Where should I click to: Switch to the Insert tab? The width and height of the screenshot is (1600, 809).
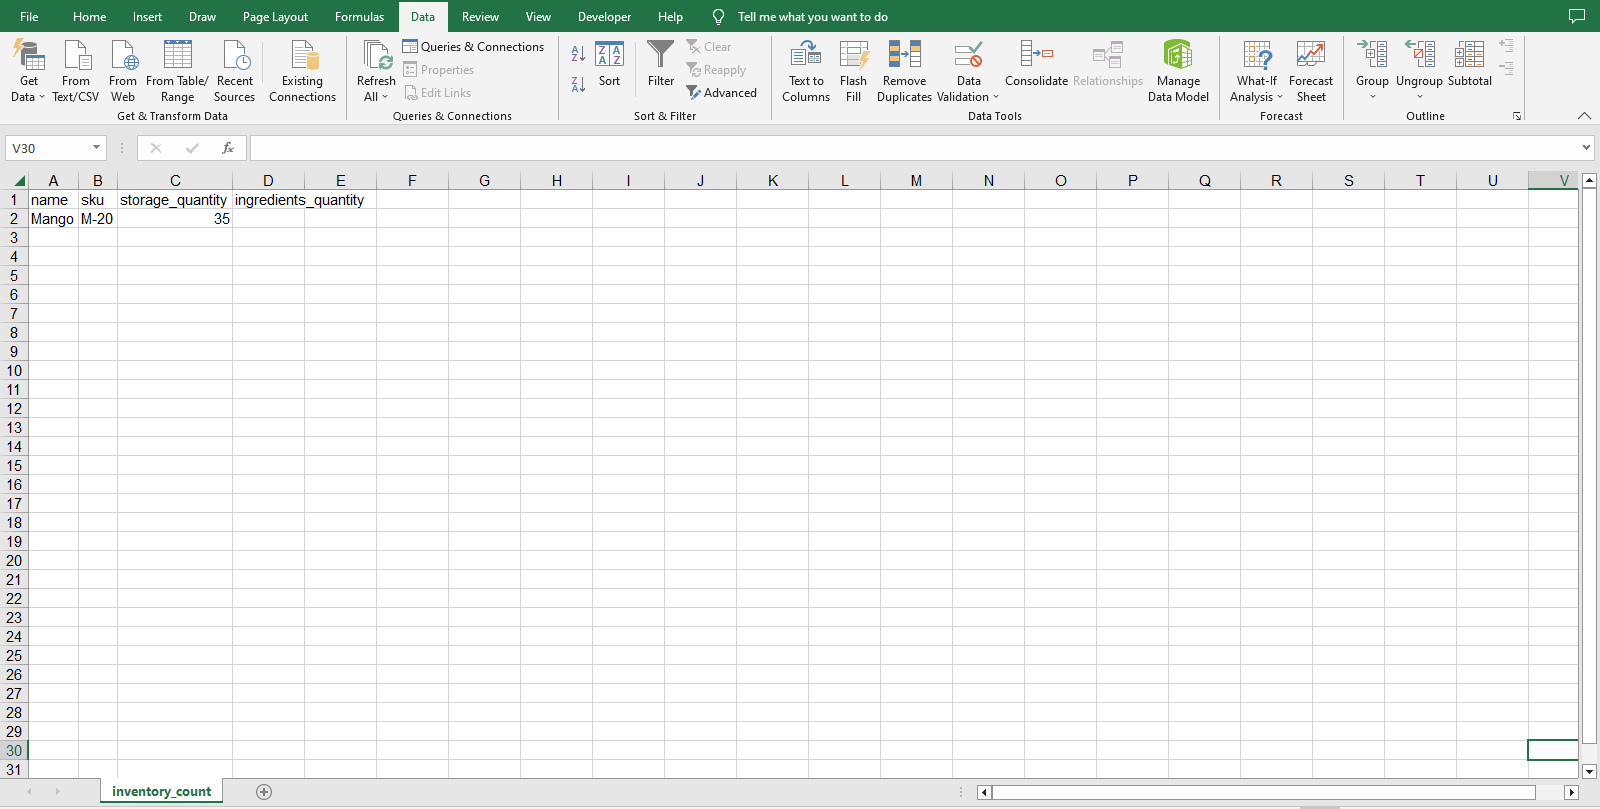coord(147,17)
